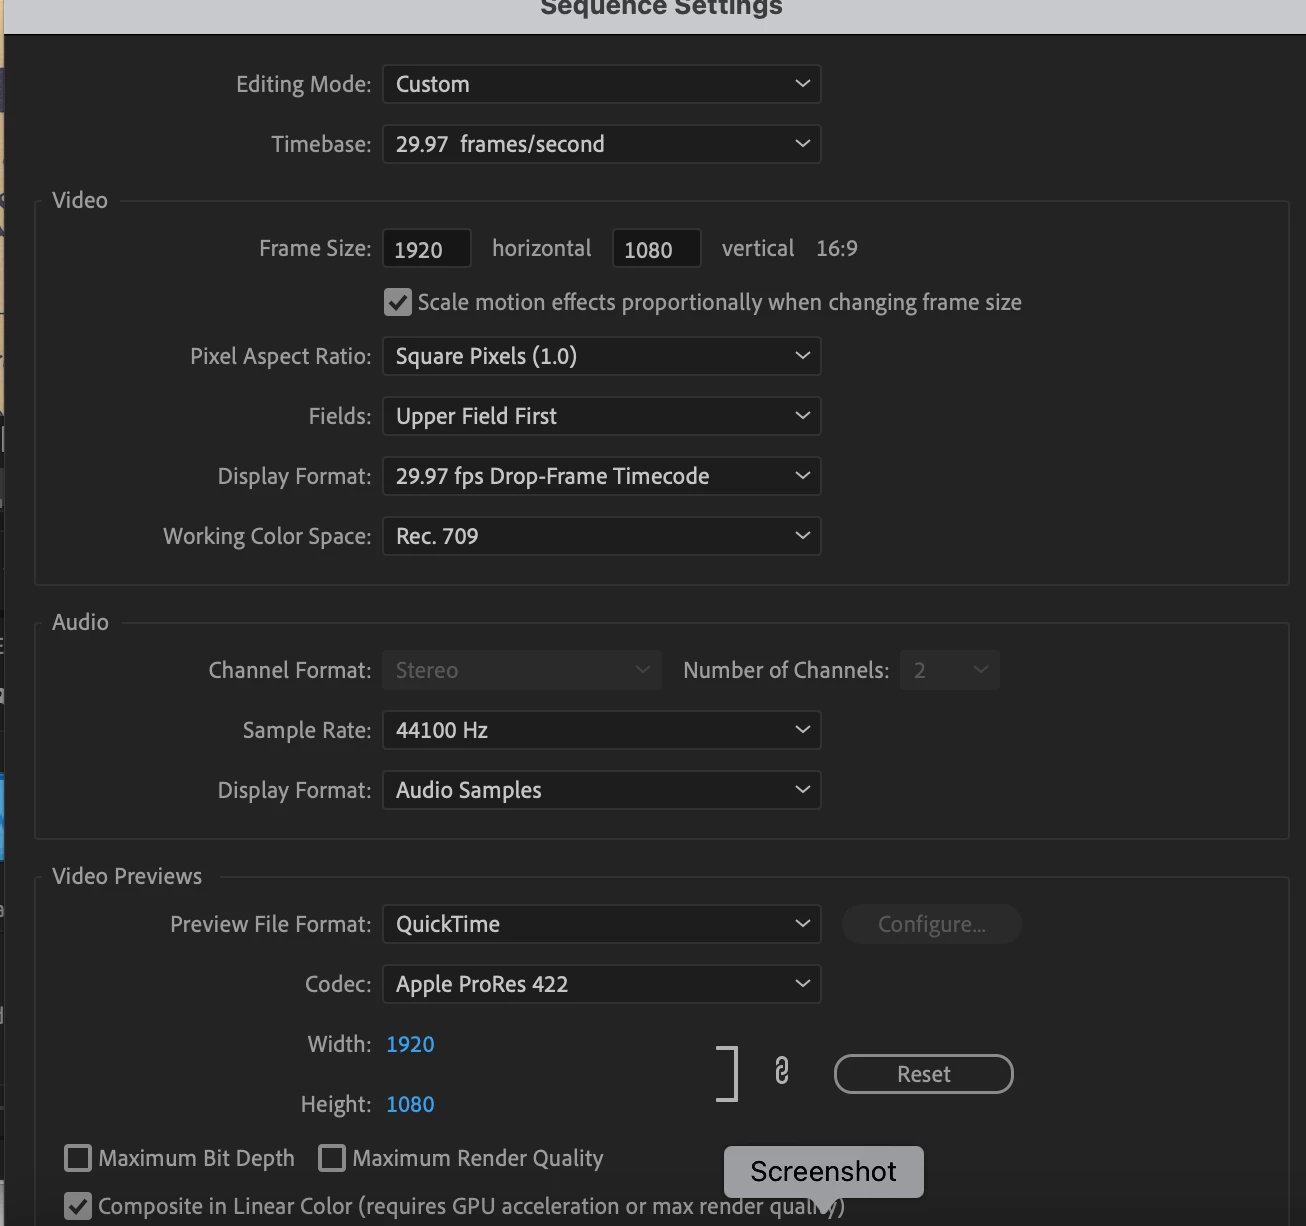
Task: Open the Codec dropdown showing Apple ProRes 422
Action: [x=602, y=984]
